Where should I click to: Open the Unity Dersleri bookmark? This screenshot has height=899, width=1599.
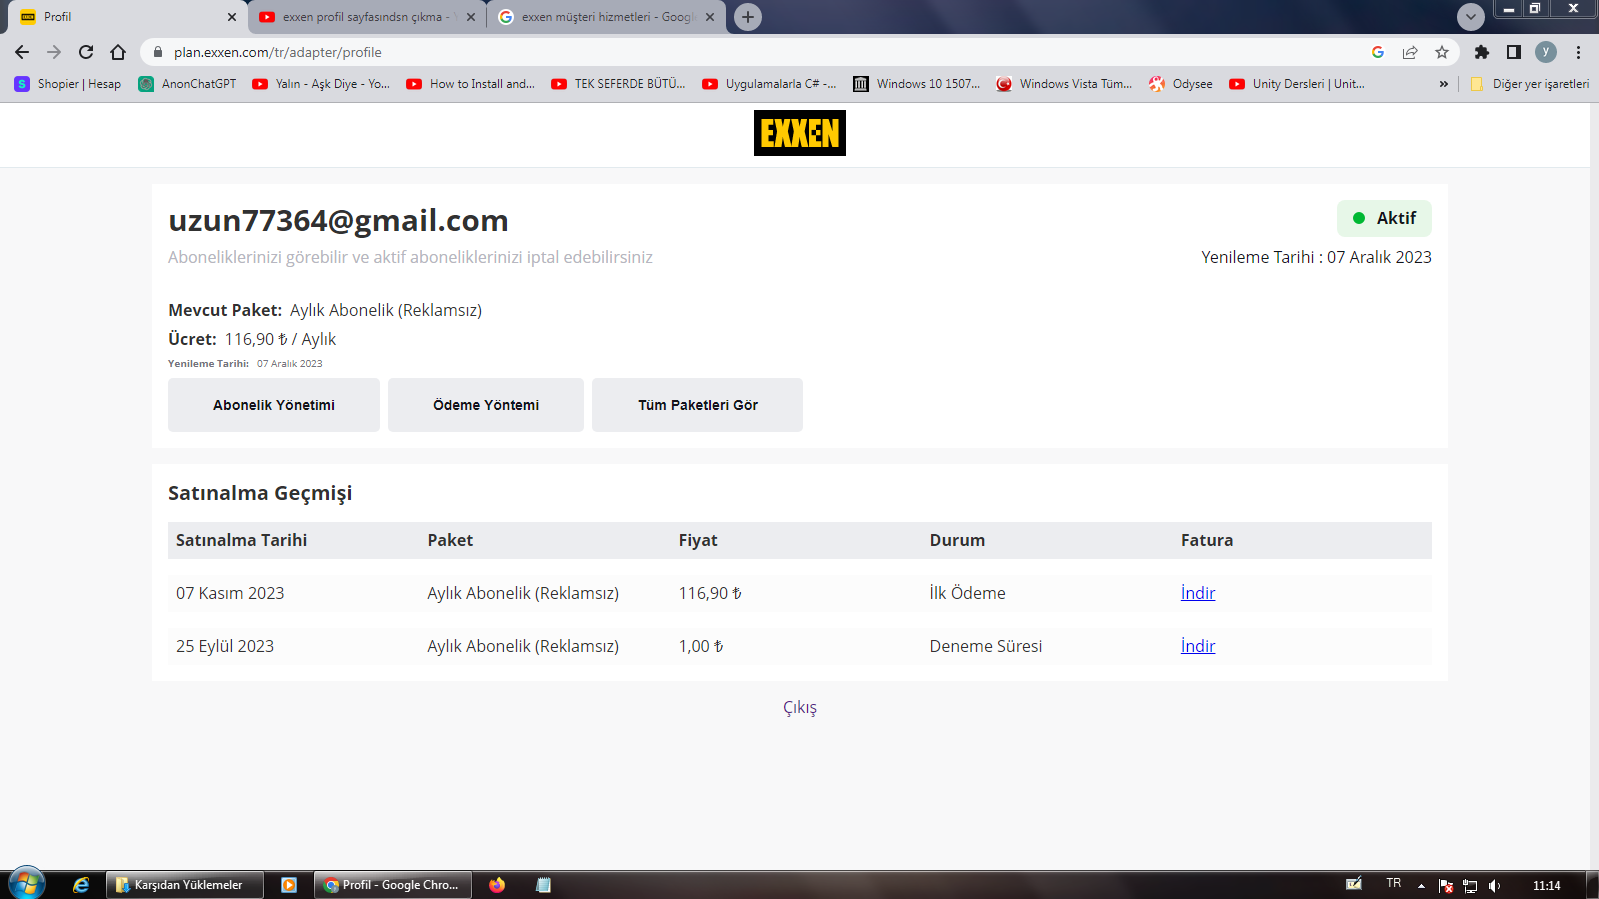1297,84
